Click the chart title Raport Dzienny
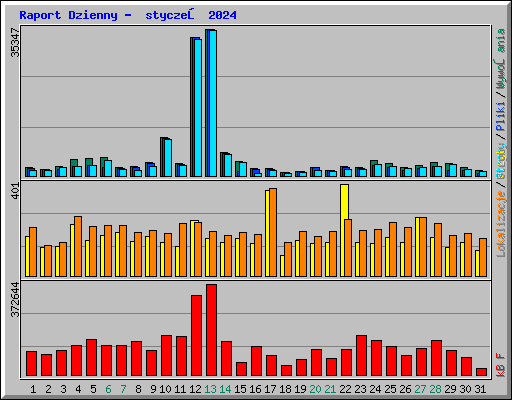512x400 pixels. (68, 15)
